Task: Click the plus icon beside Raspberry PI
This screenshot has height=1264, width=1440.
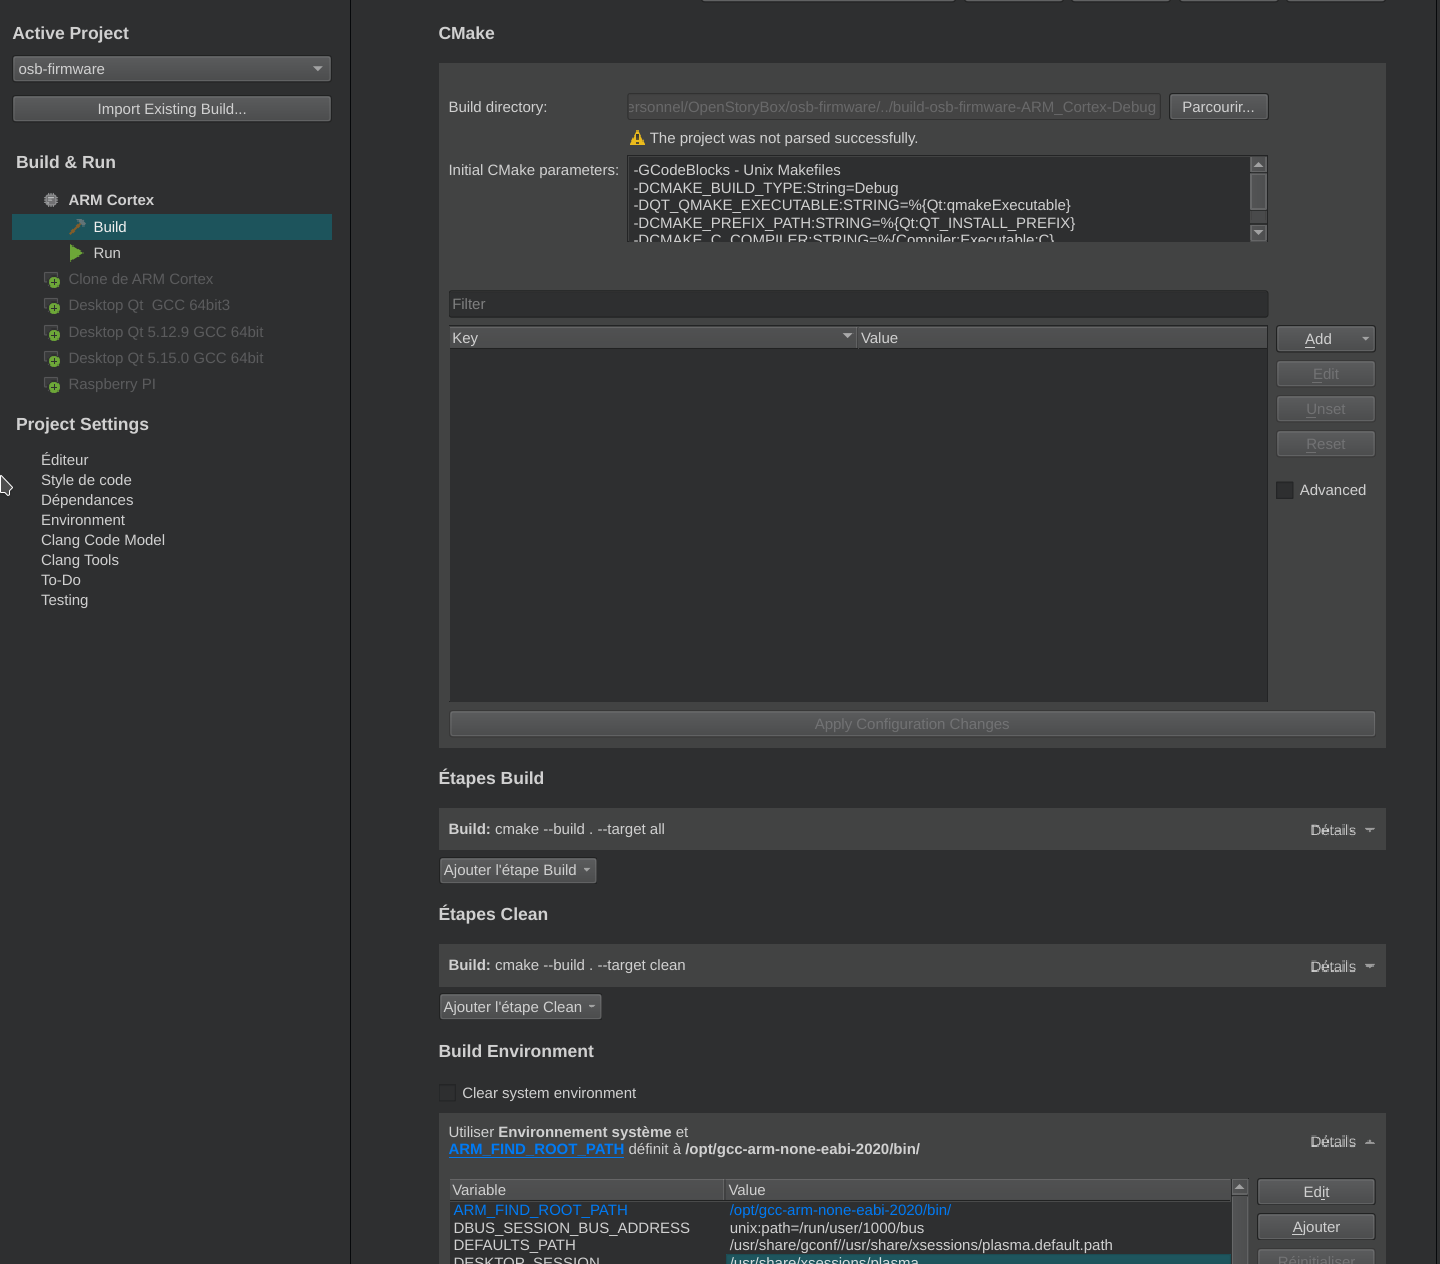Action: pos(52,385)
